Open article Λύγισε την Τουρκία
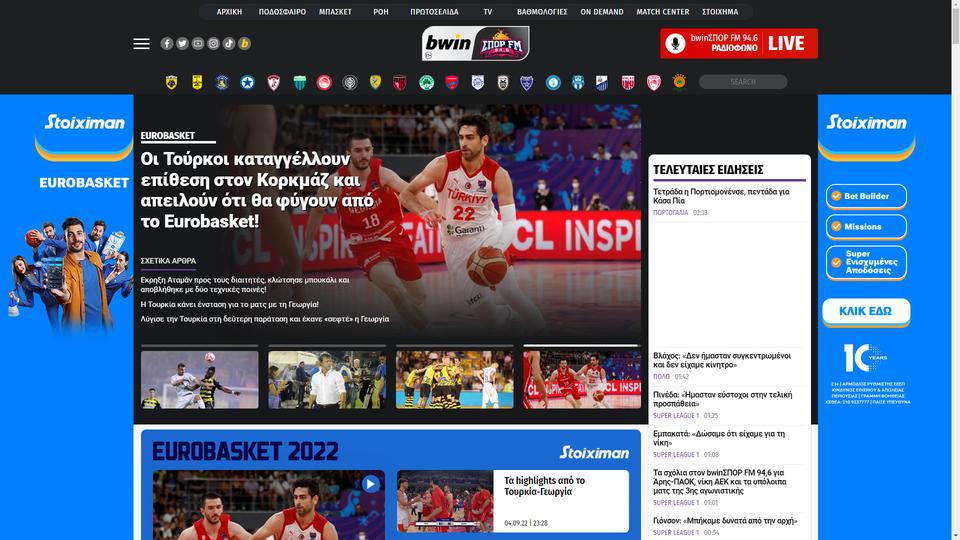Image resolution: width=960 pixels, height=540 pixels. [x=264, y=319]
